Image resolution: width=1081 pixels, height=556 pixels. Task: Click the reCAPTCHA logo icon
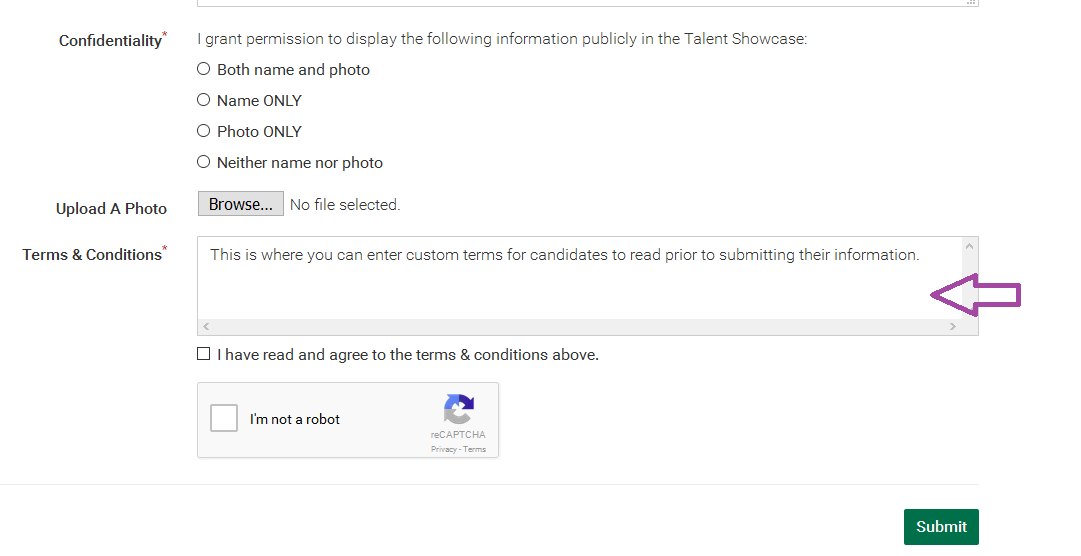(458, 409)
